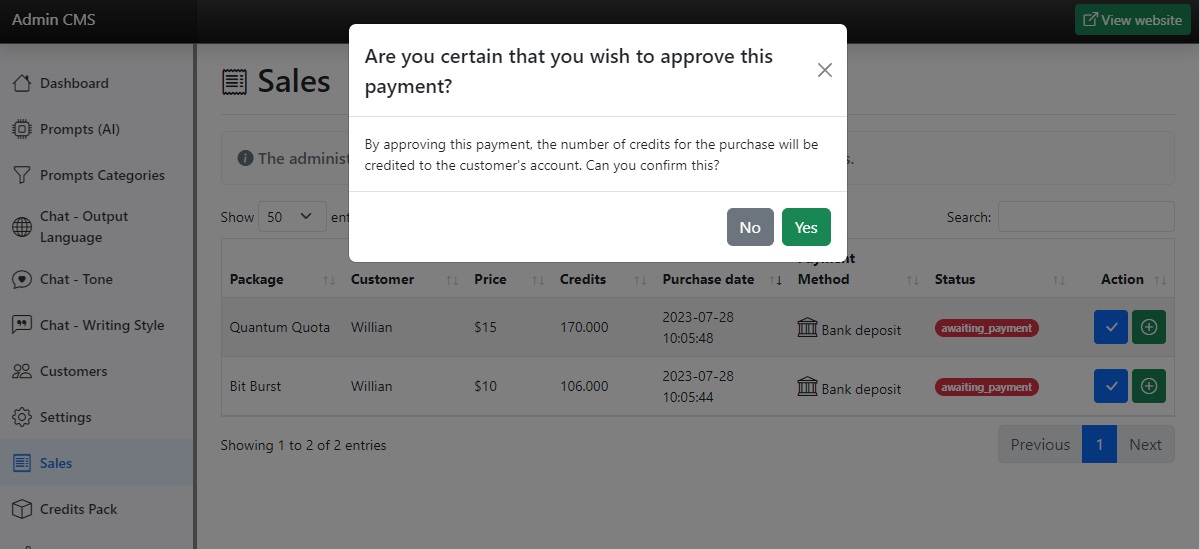Click the Chat Writing Style quote icon
Image resolution: width=1200 pixels, height=549 pixels.
click(x=22, y=325)
